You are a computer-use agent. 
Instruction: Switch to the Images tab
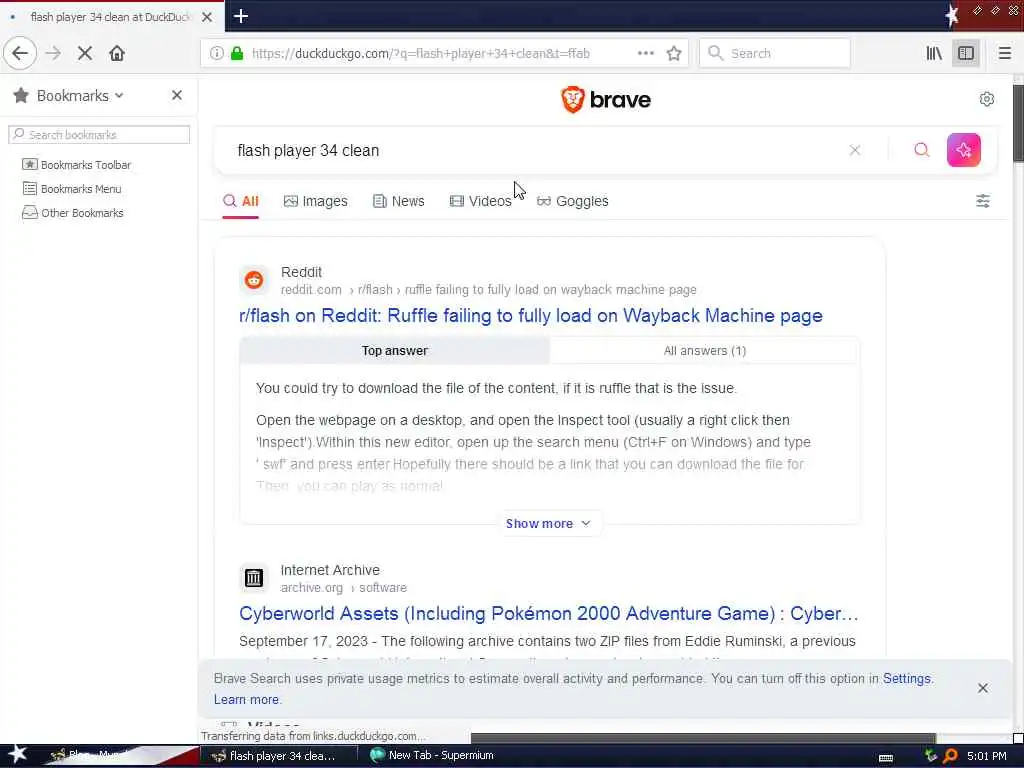click(315, 201)
